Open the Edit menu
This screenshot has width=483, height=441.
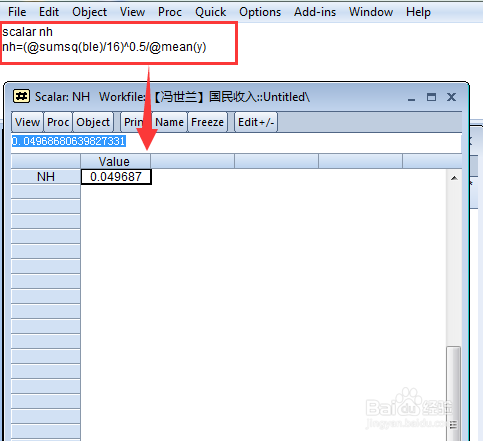click(x=49, y=12)
